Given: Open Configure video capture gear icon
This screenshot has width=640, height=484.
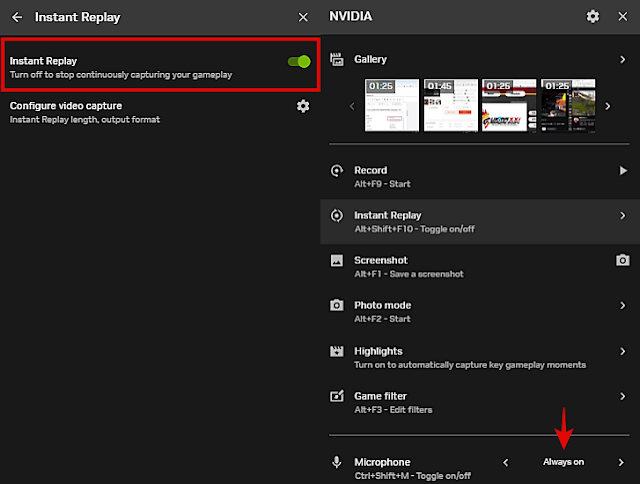Looking at the screenshot, I should 302,106.
